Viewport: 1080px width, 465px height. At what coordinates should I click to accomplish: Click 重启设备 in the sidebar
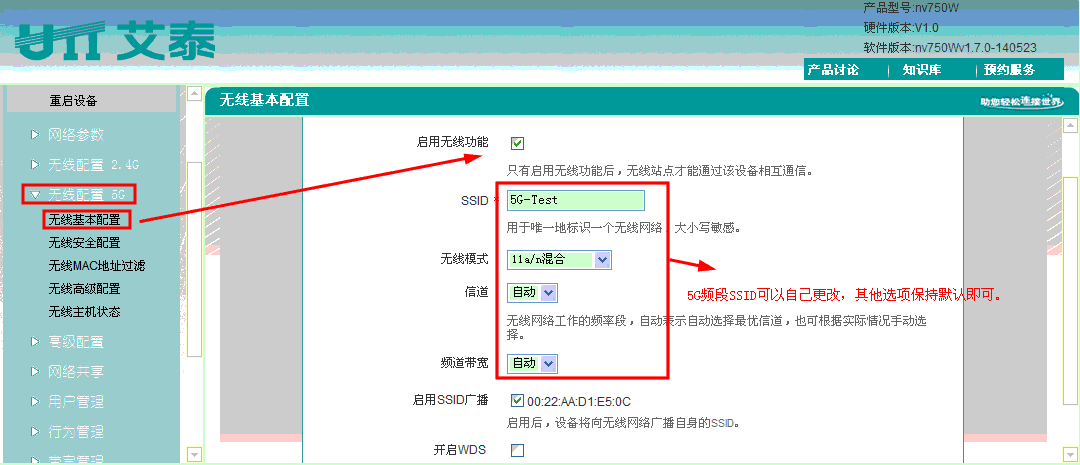[74, 101]
